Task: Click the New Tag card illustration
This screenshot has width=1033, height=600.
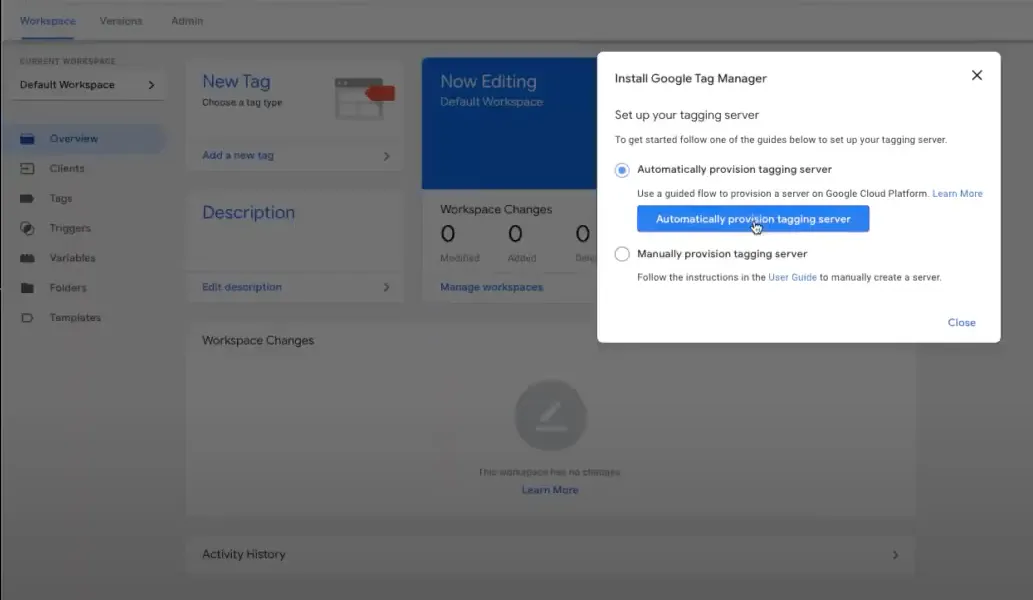Action: [x=364, y=97]
